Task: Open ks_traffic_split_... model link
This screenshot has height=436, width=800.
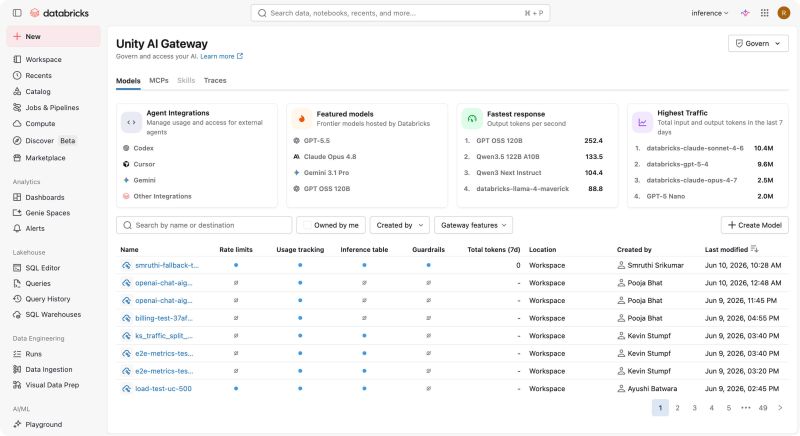Action: pyautogui.click(x=164, y=336)
